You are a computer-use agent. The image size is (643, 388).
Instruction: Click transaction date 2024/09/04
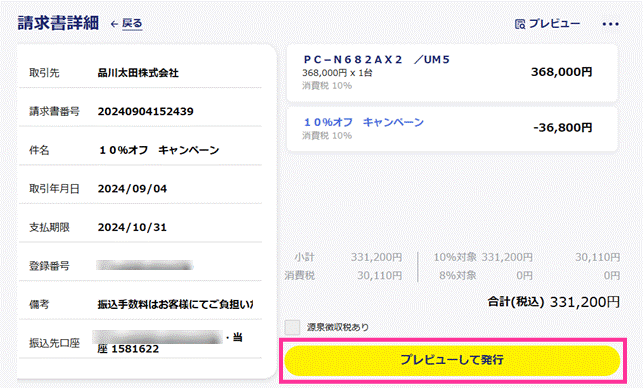coord(132,189)
